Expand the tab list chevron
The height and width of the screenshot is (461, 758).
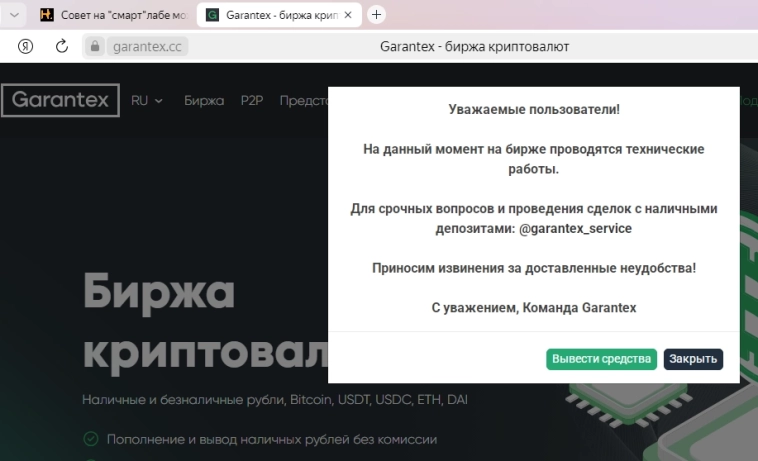coord(15,15)
